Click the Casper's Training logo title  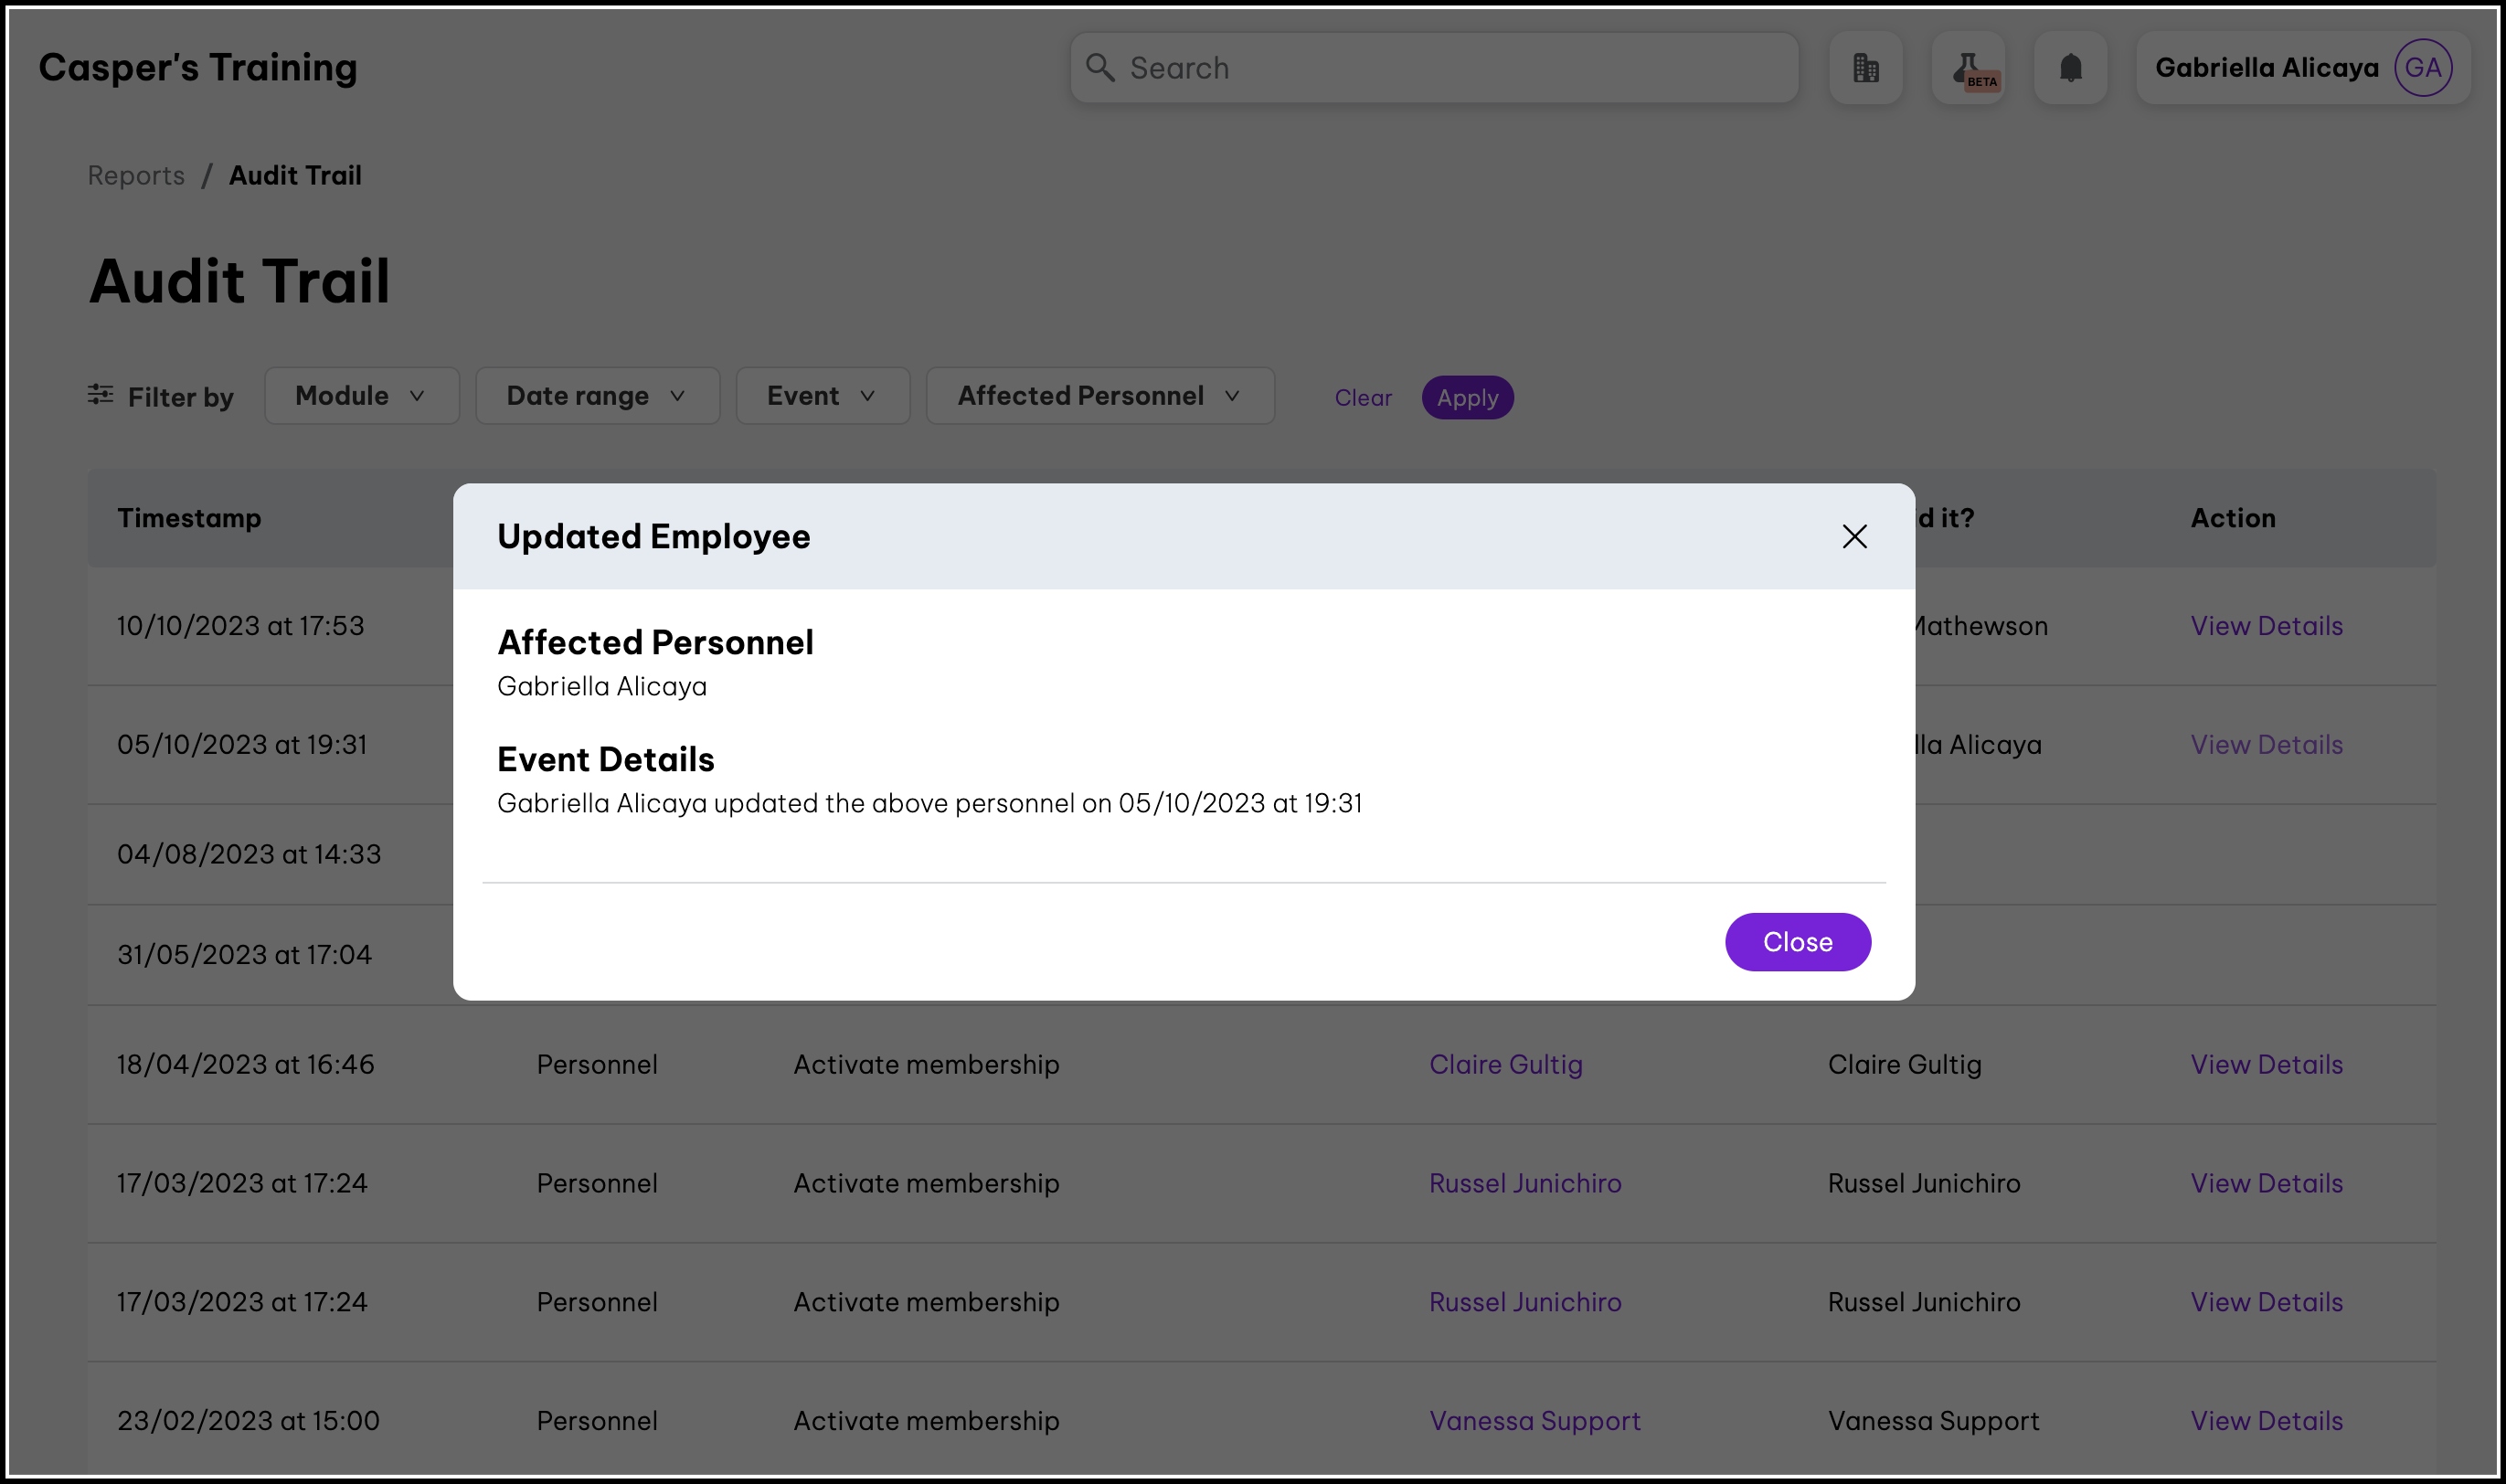(x=198, y=68)
